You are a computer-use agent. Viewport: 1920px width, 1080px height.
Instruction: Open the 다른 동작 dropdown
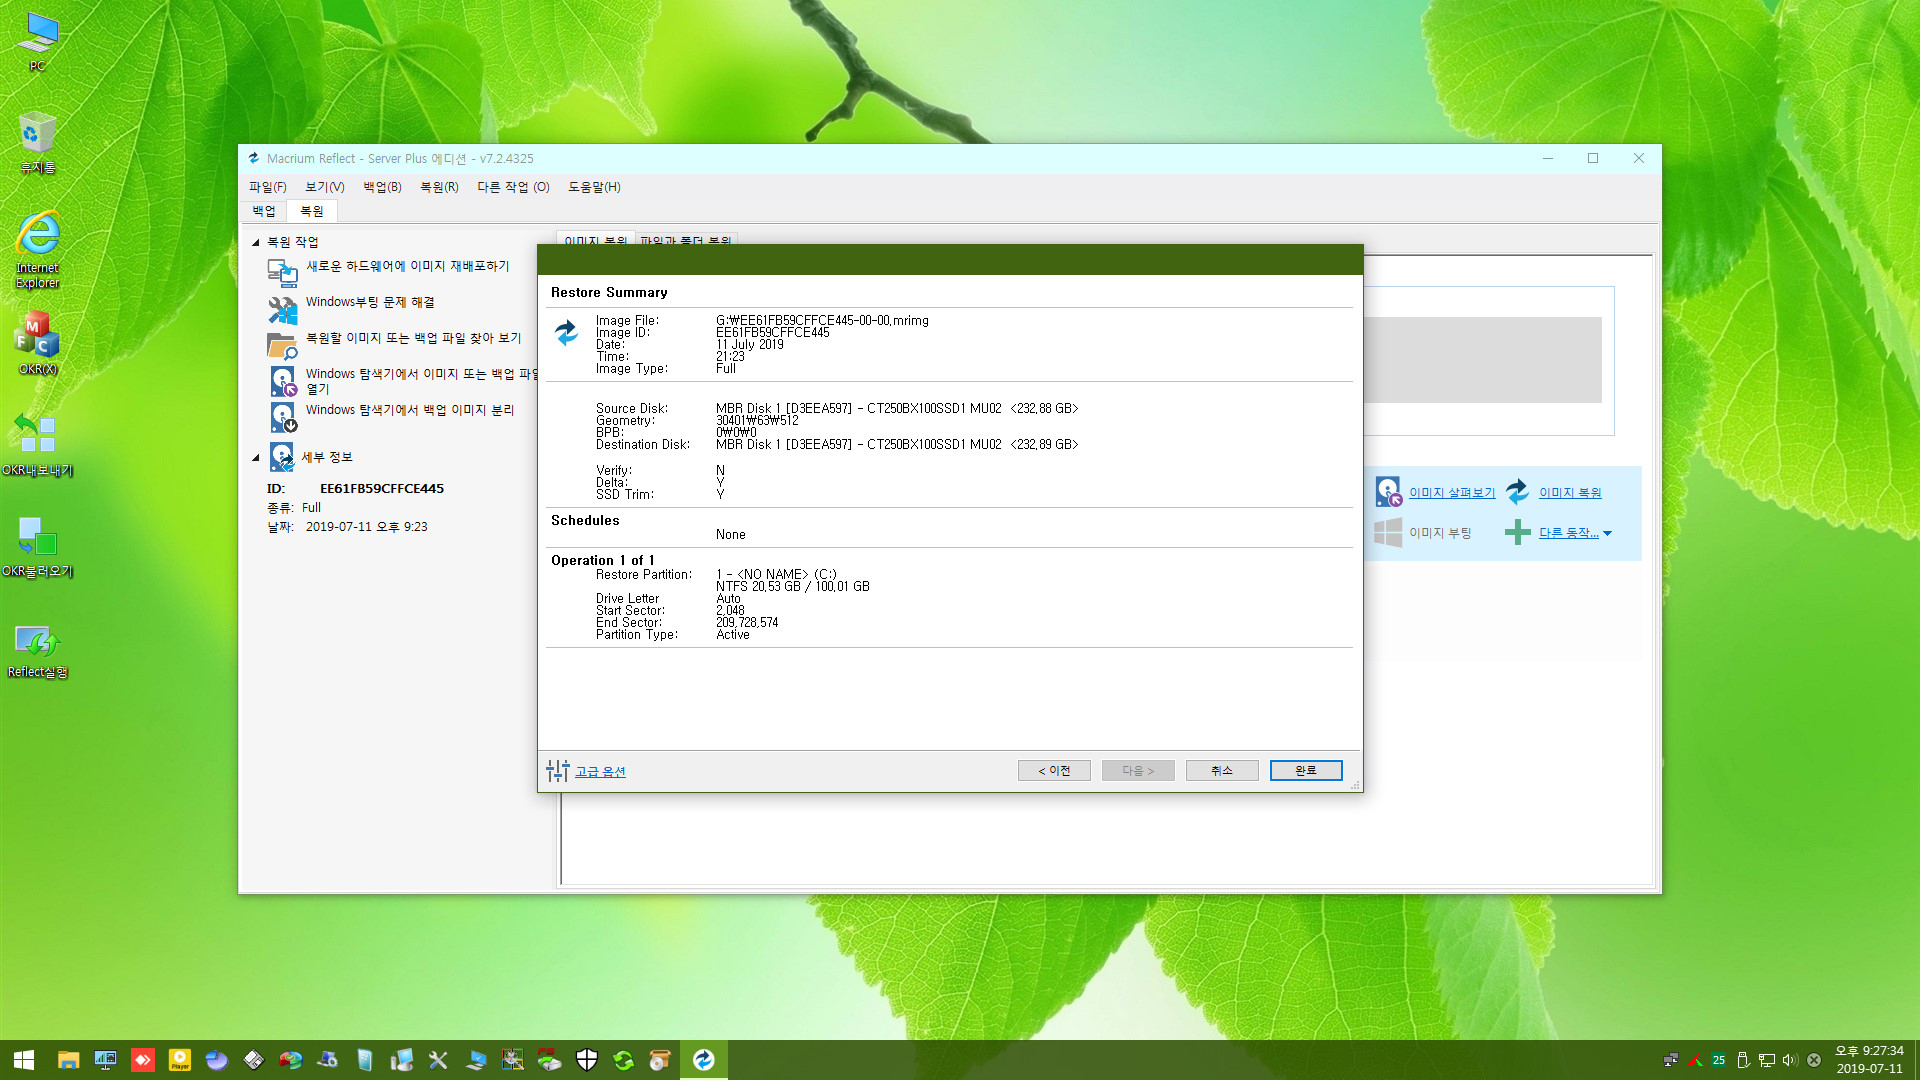pos(1575,533)
